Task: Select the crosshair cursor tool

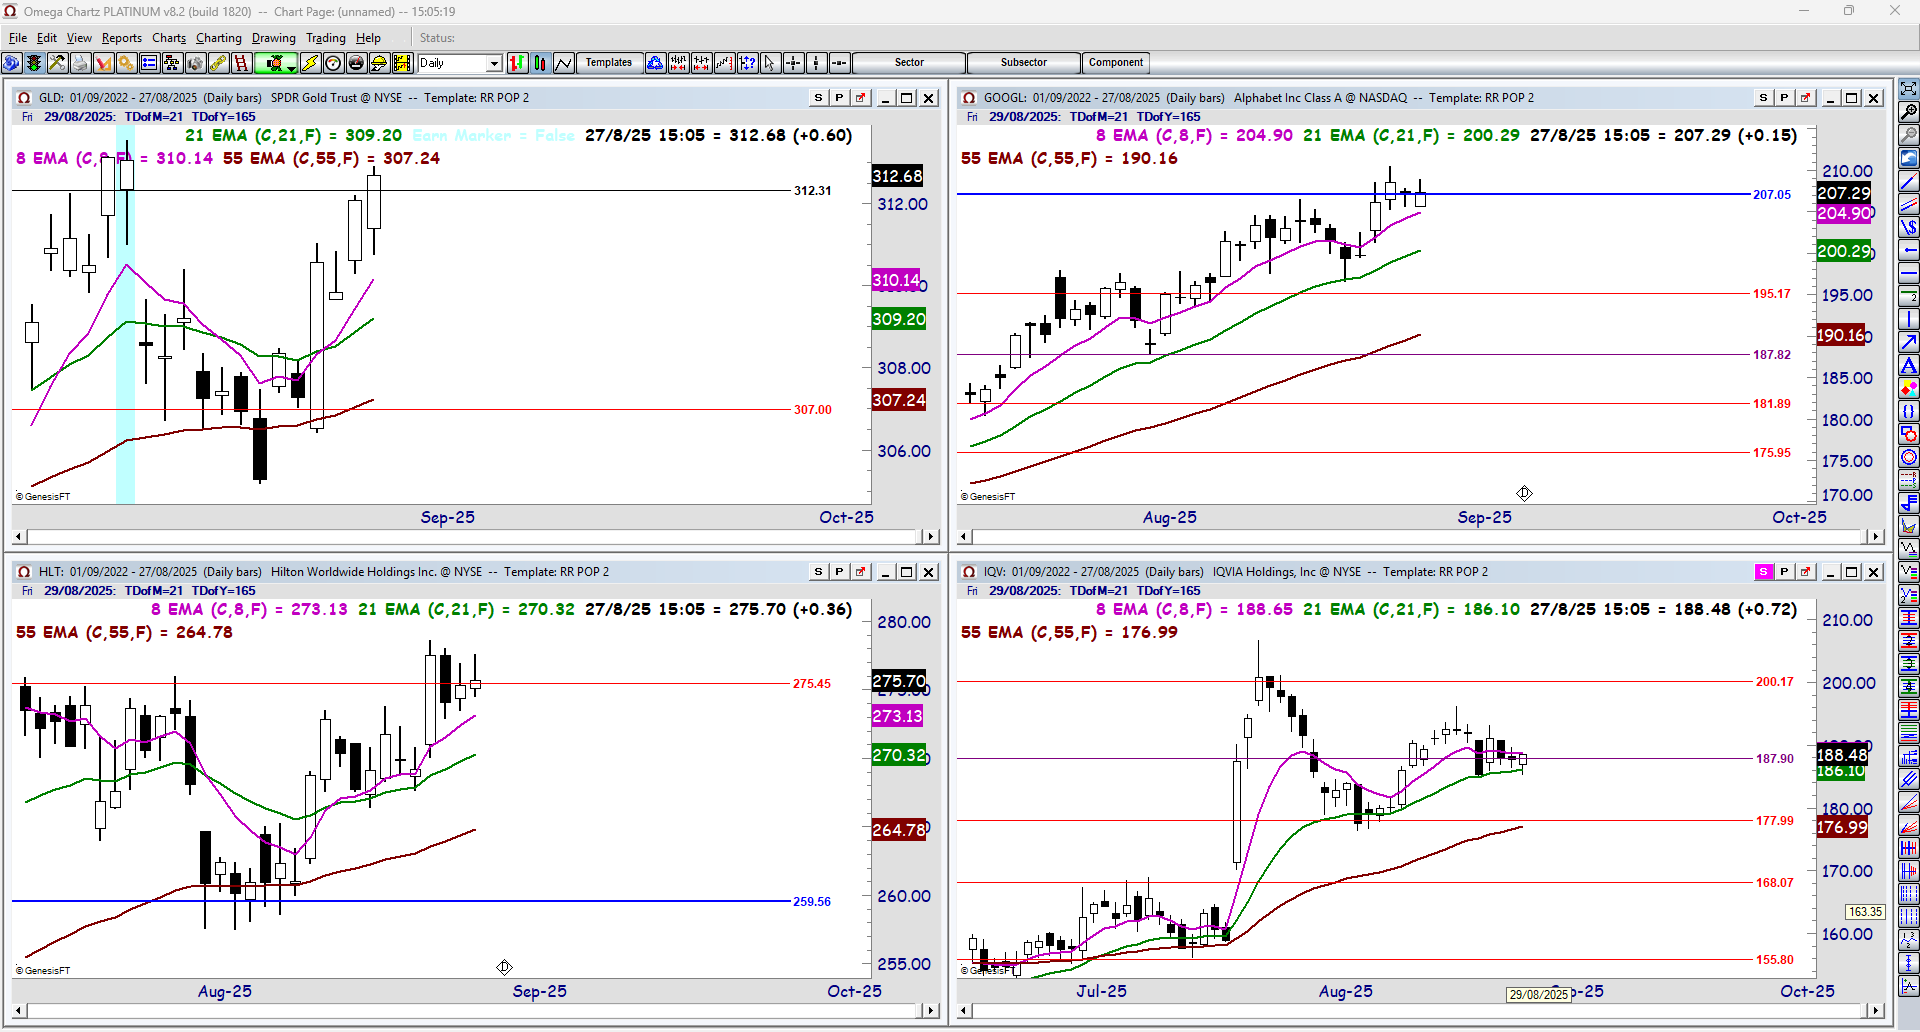Action: [793, 63]
